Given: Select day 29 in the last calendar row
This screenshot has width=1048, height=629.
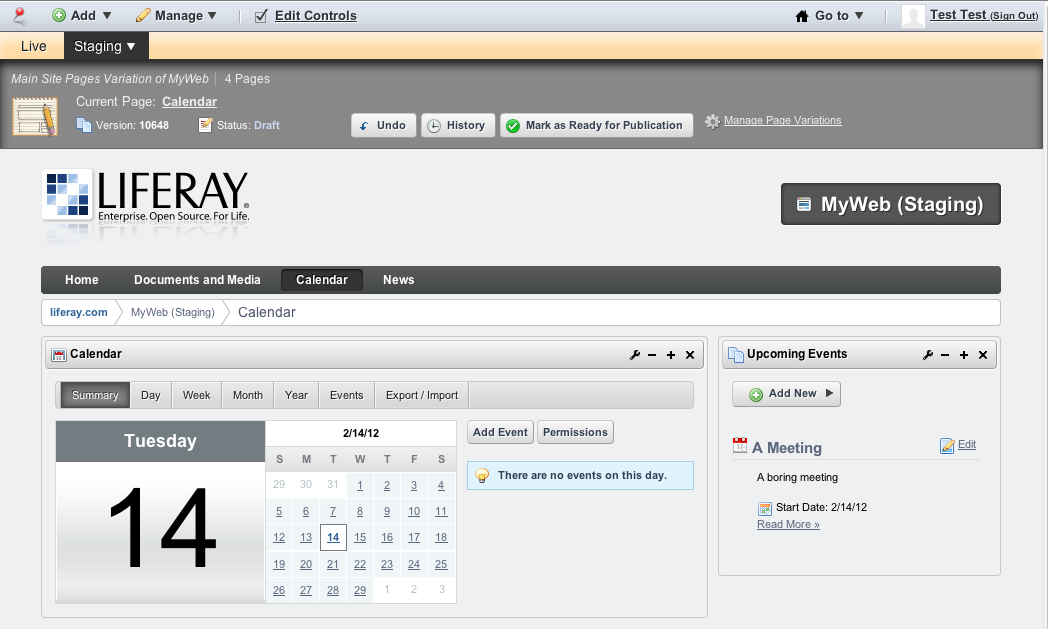Looking at the screenshot, I should 360,591.
